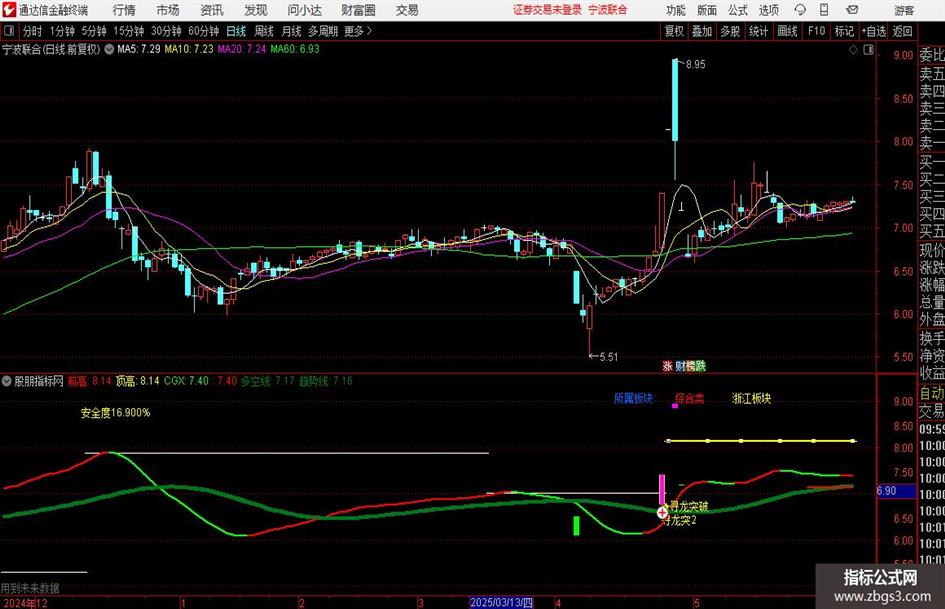Click the 用到未来数据 notice
This screenshot has width=945, height=609.
(30, 588)
